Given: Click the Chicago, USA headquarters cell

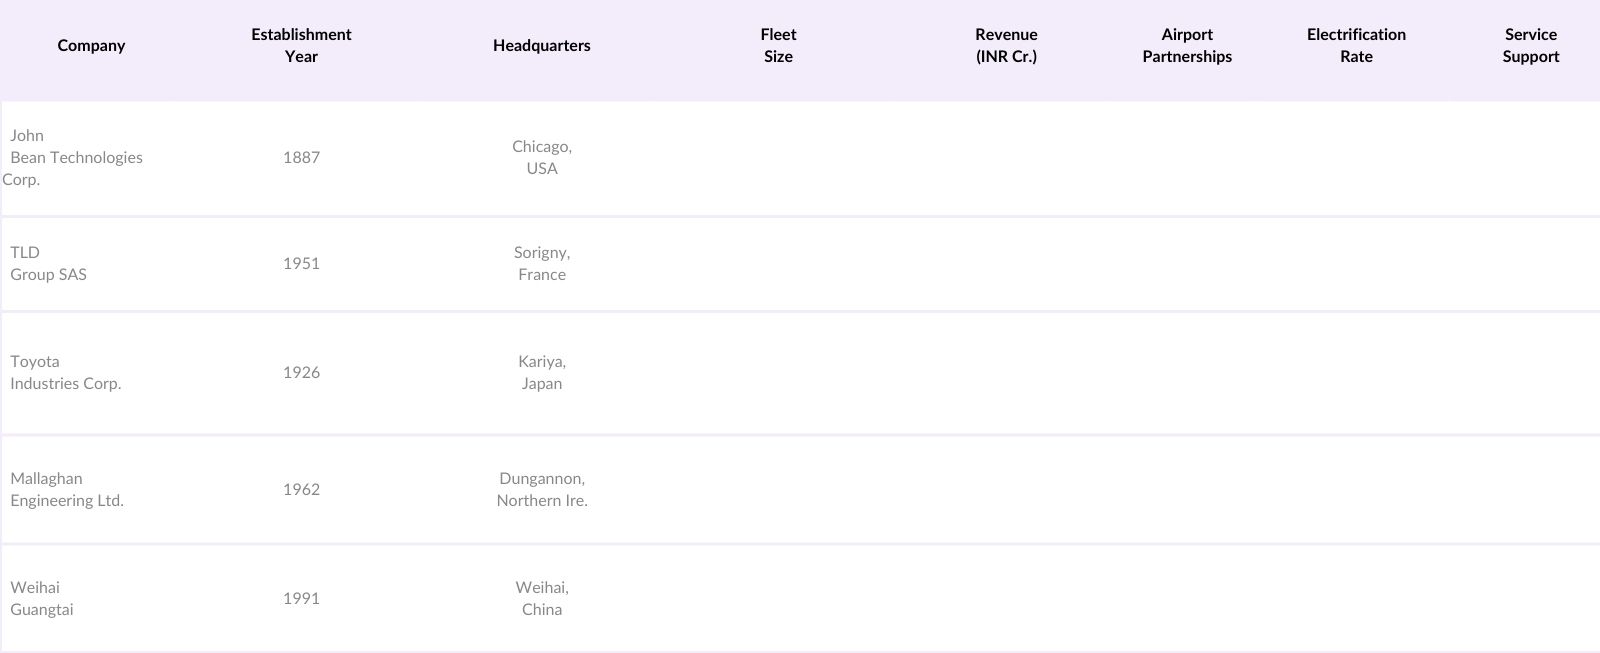Looking at the screenshot, I should pos(542,157).
